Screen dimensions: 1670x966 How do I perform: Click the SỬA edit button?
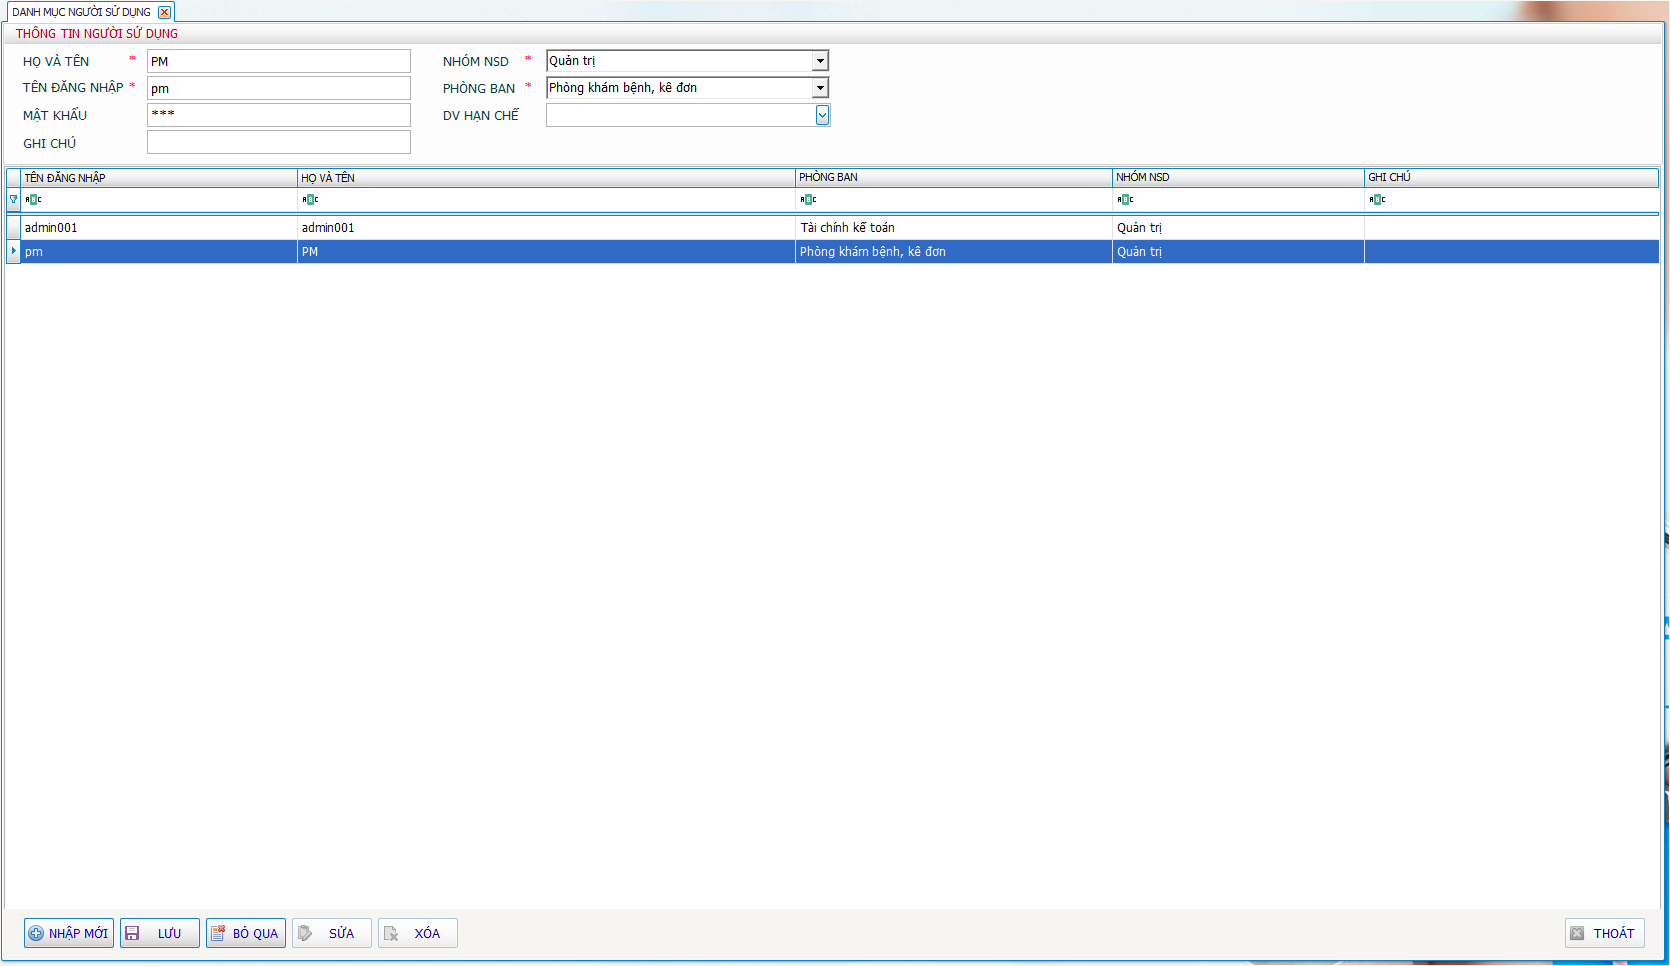[332, 933]
